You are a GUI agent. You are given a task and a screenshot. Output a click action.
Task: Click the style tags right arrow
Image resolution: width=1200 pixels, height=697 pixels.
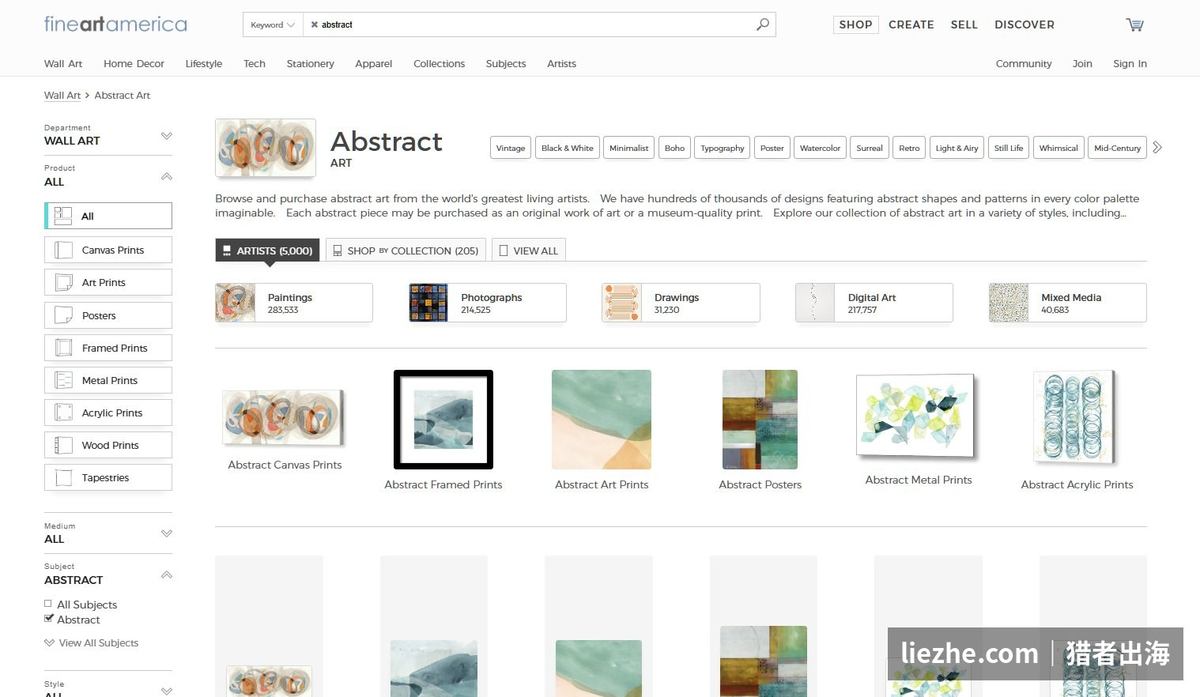1157,147
